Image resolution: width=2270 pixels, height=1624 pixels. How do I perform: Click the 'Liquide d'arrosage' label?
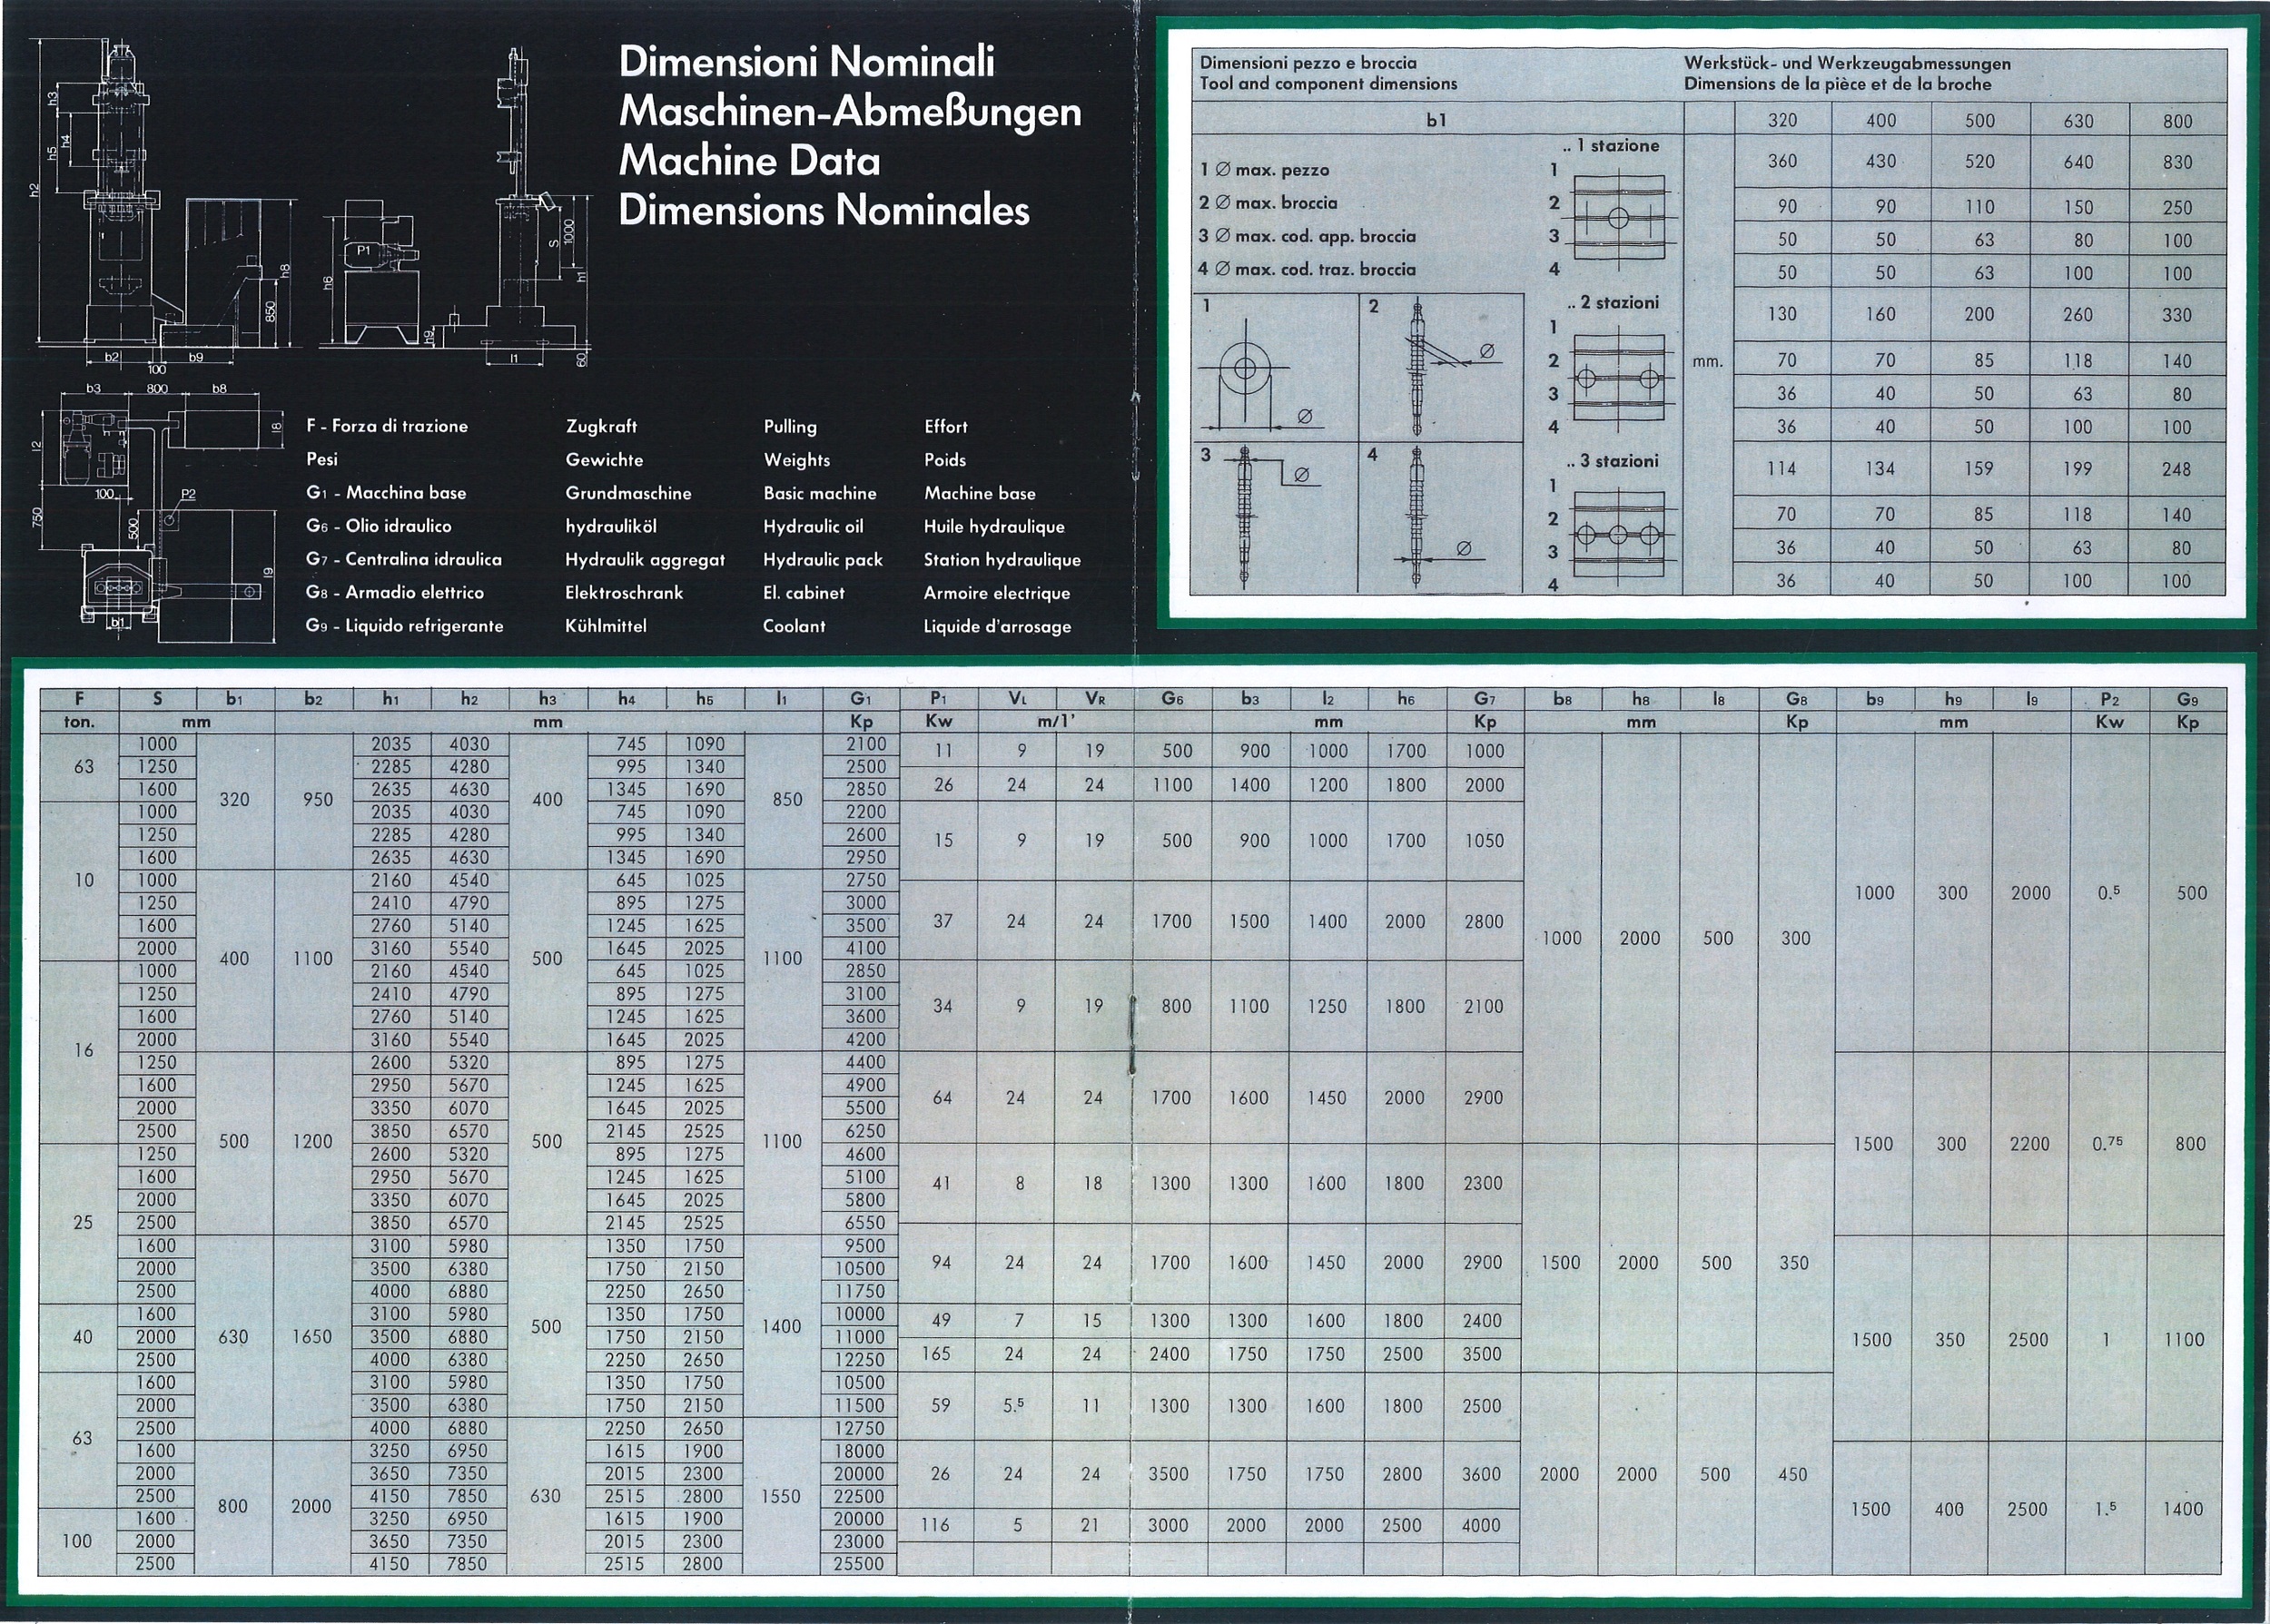pos(997,627)
